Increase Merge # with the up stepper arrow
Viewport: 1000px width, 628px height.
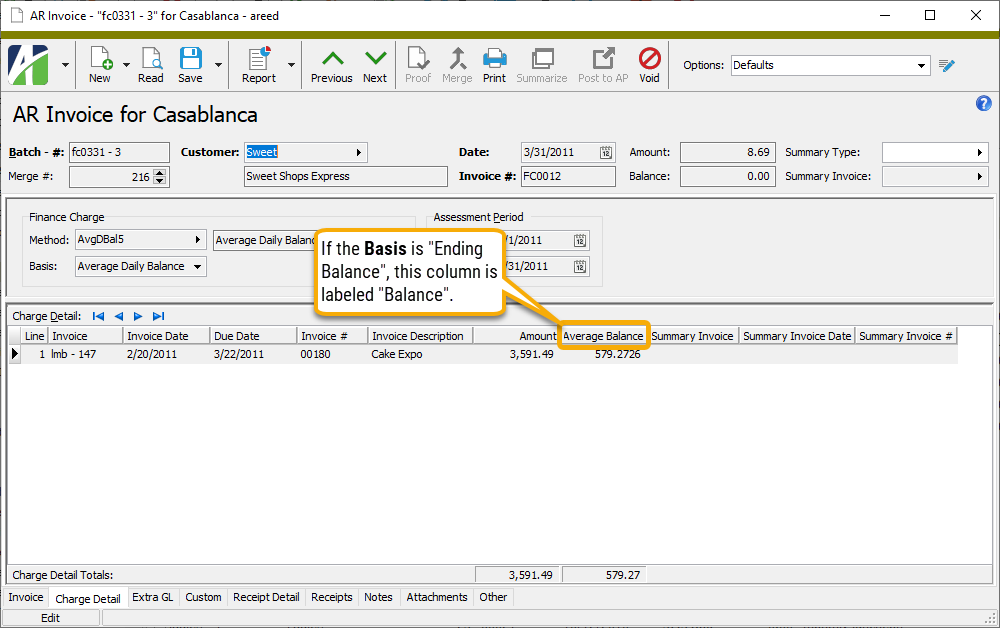159,171
